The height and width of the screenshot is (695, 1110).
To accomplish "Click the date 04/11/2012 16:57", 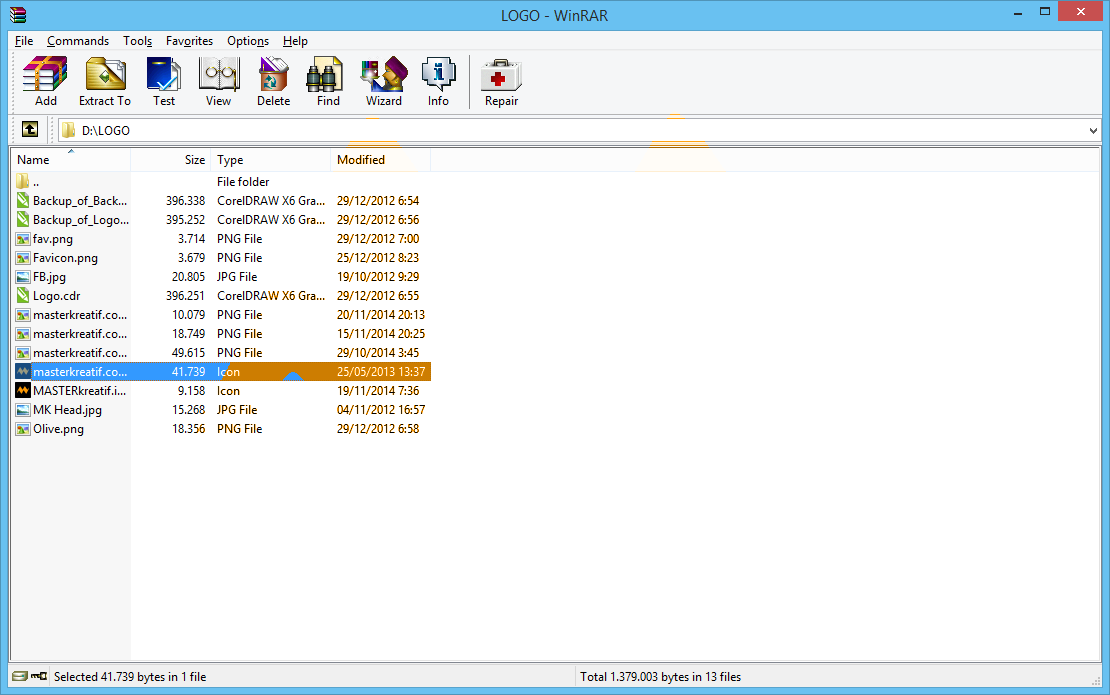I will click(381, 410).
